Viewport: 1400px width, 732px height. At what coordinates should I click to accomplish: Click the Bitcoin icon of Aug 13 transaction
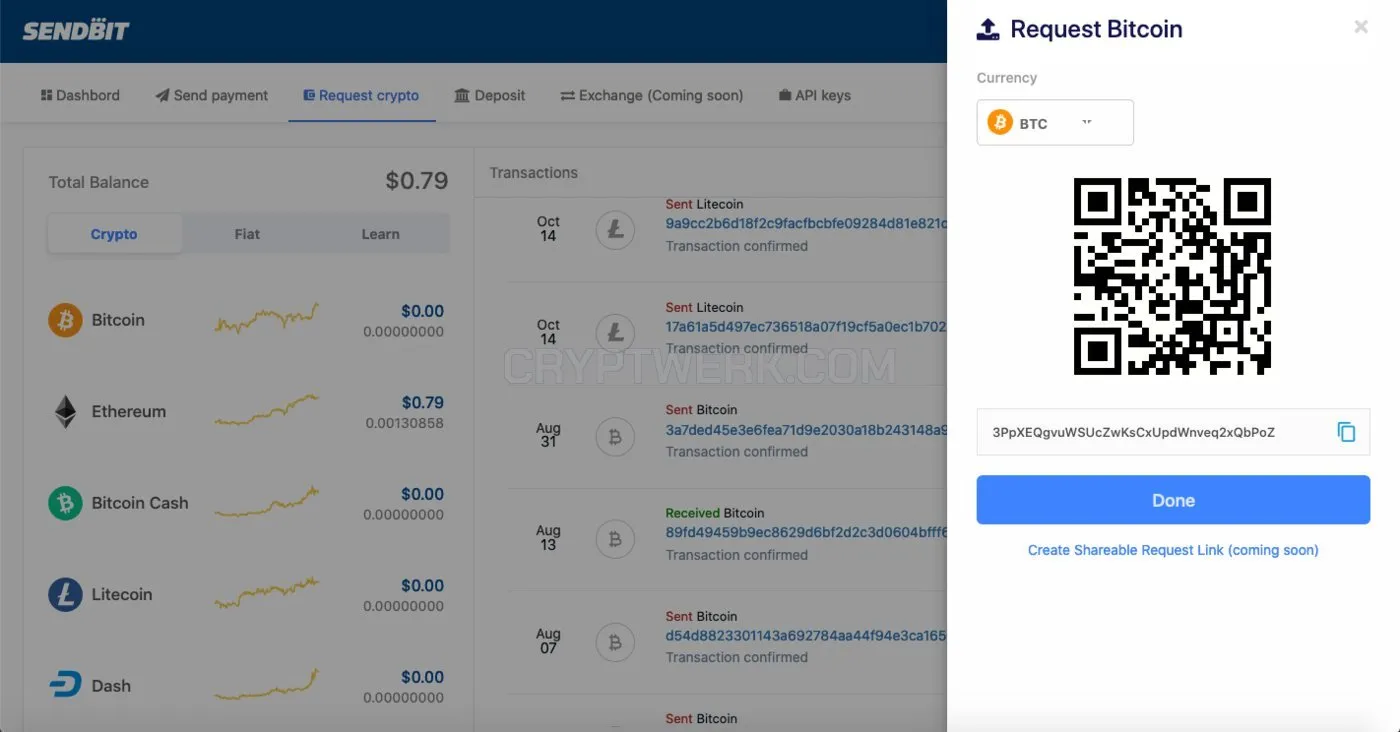[615, 540]
